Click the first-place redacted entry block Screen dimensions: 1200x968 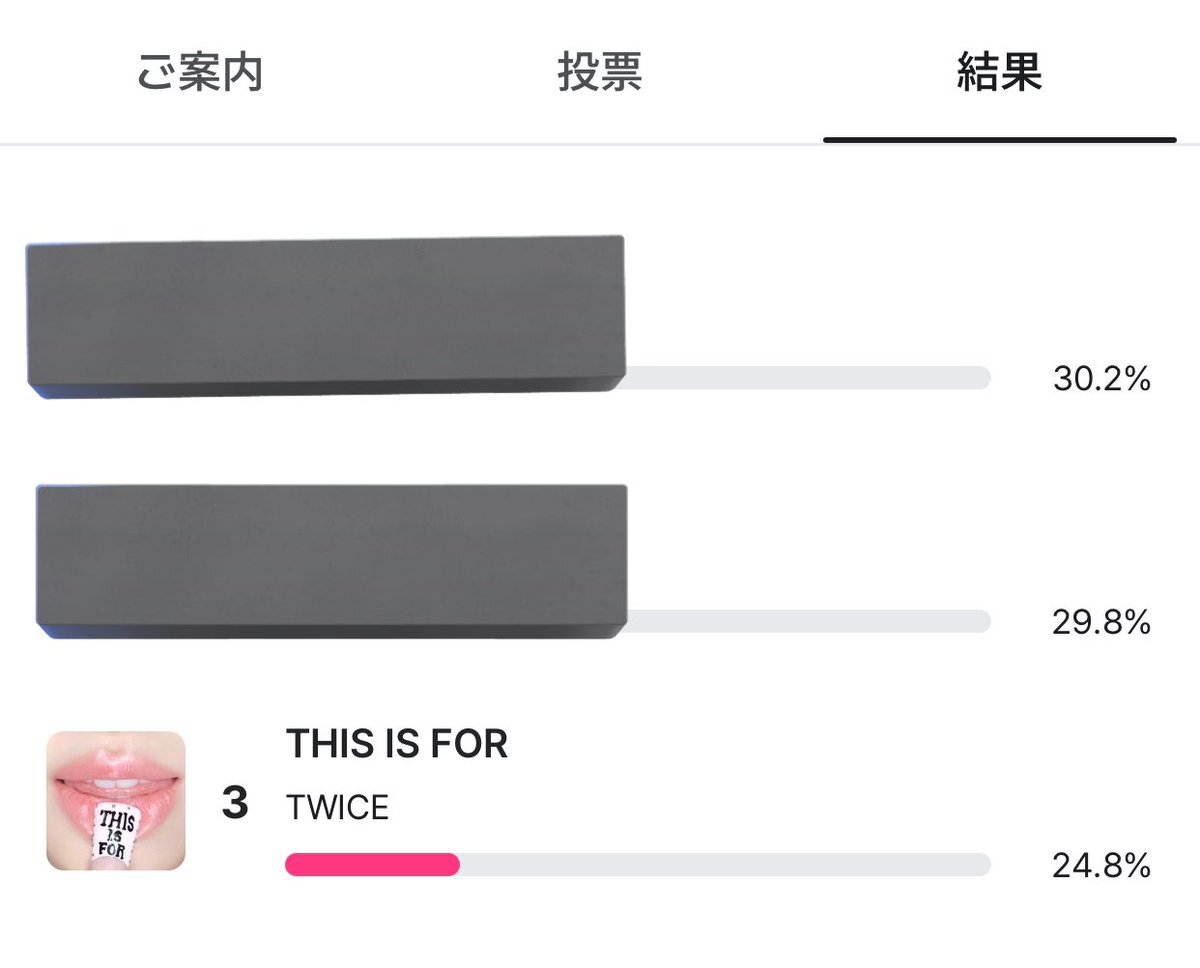tap(325, 317)
